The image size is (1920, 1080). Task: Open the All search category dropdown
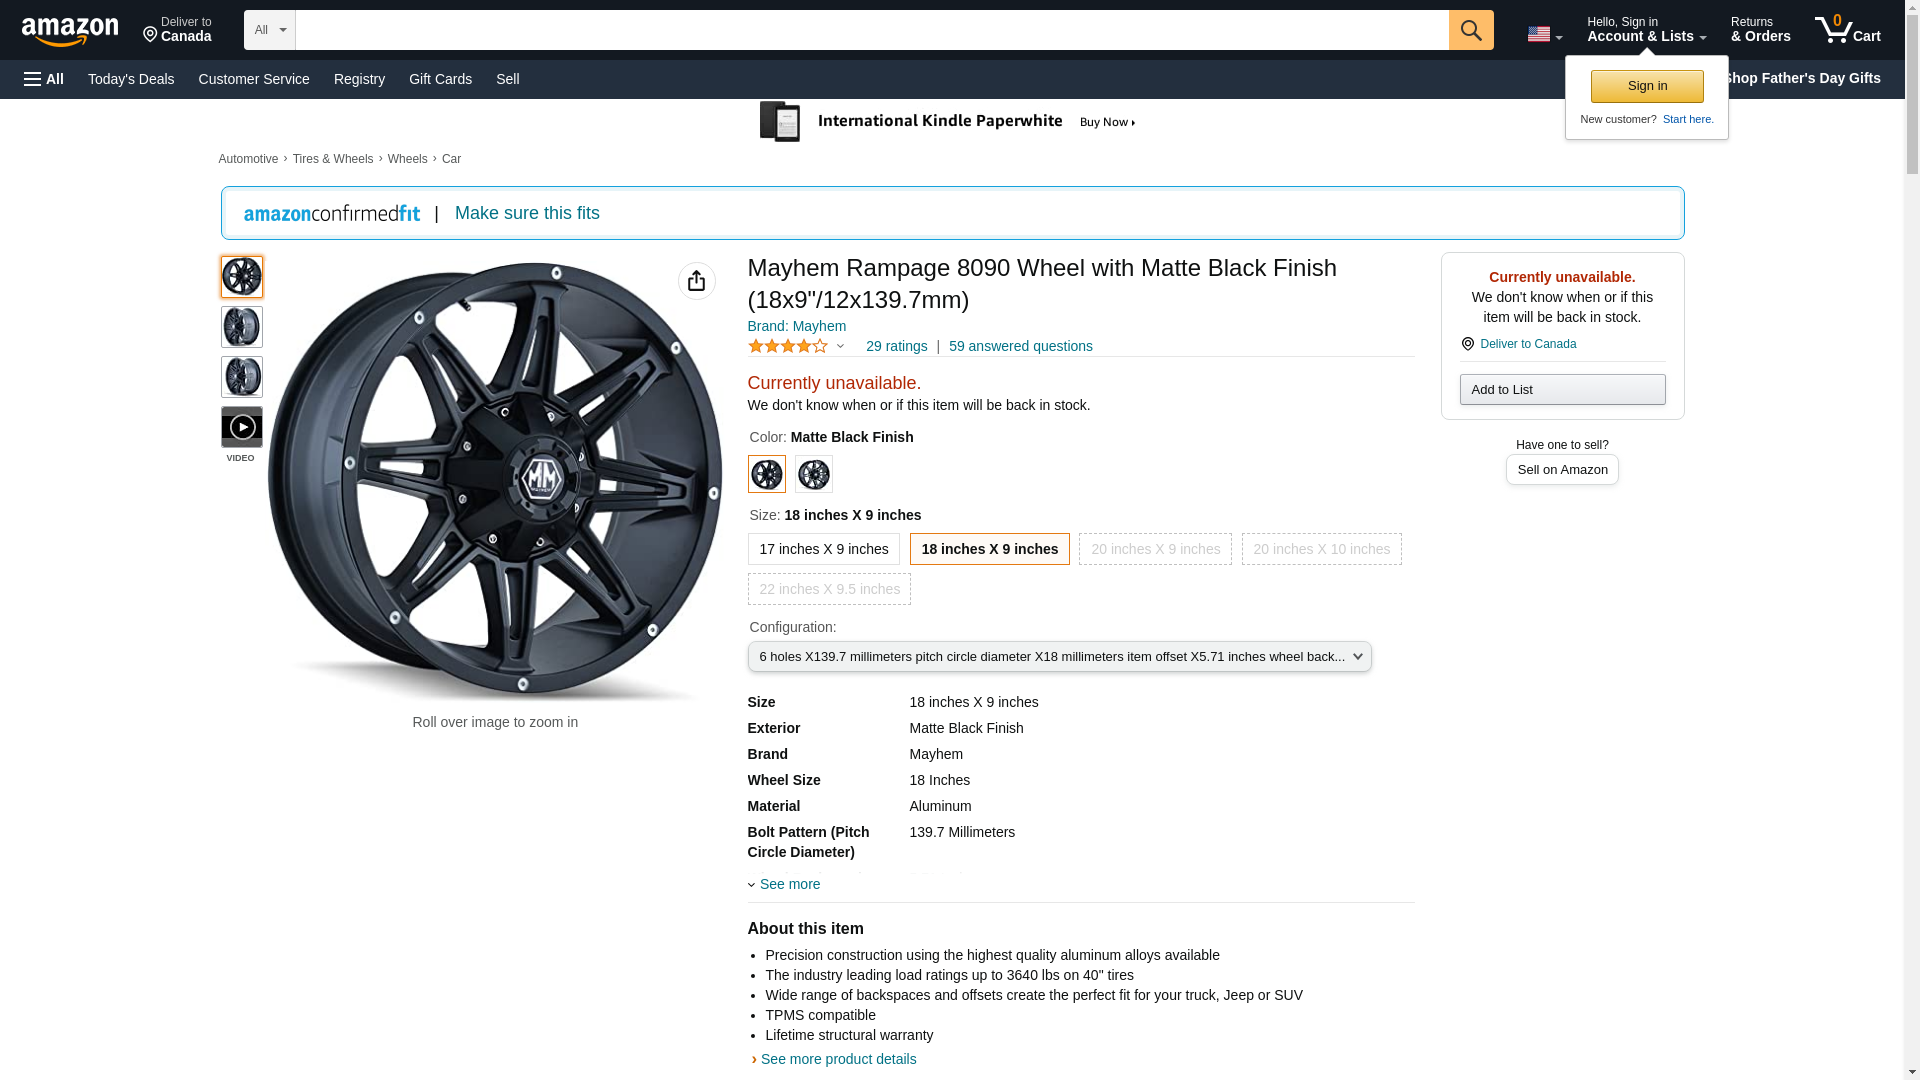(x=269, y=30)
